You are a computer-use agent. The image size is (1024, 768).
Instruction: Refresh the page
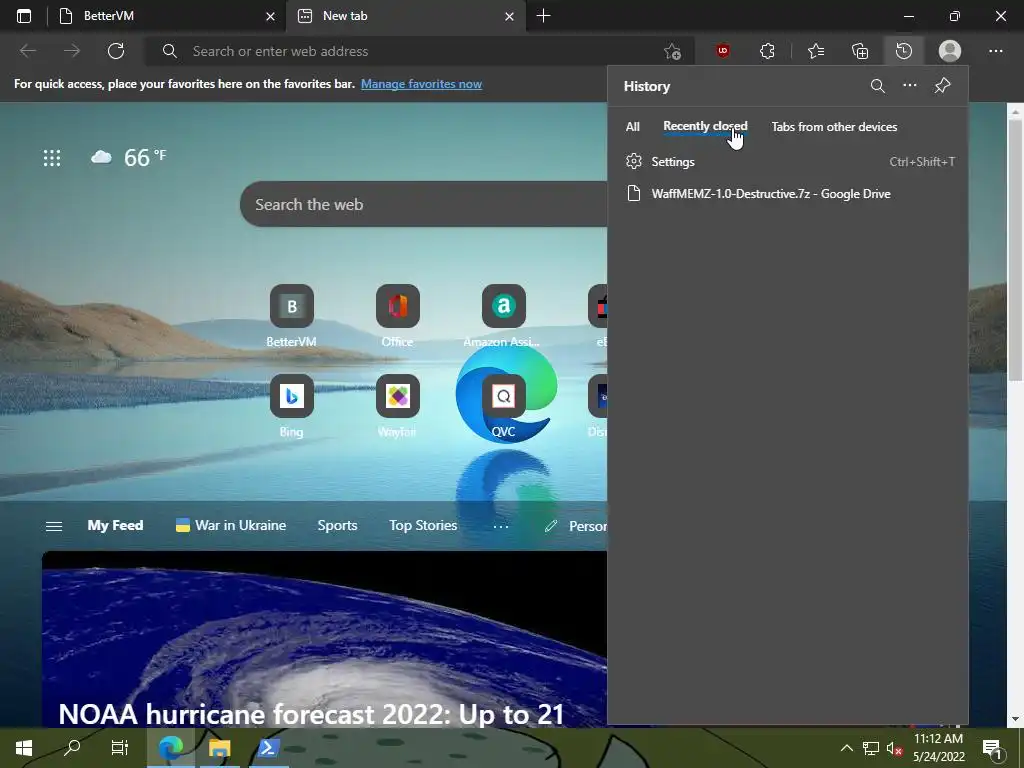pyautogui.click(x=116, y=51)
